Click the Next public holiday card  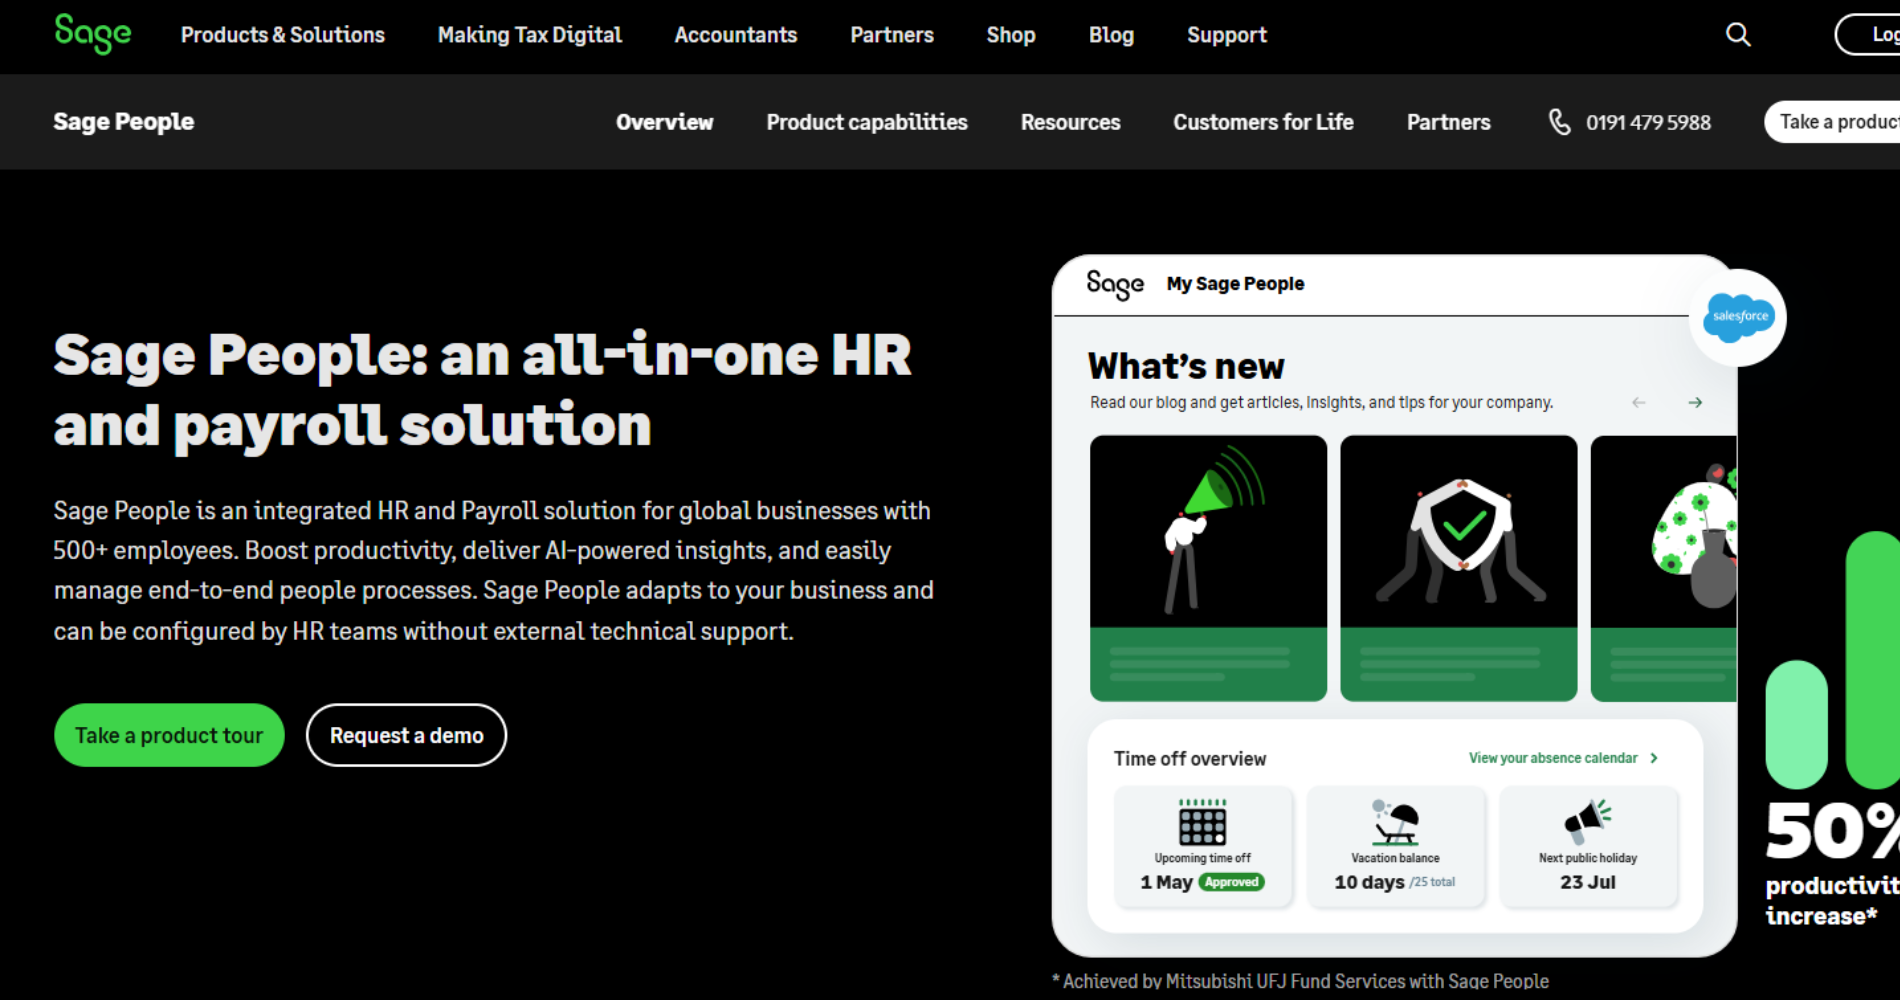[1588, 846]
